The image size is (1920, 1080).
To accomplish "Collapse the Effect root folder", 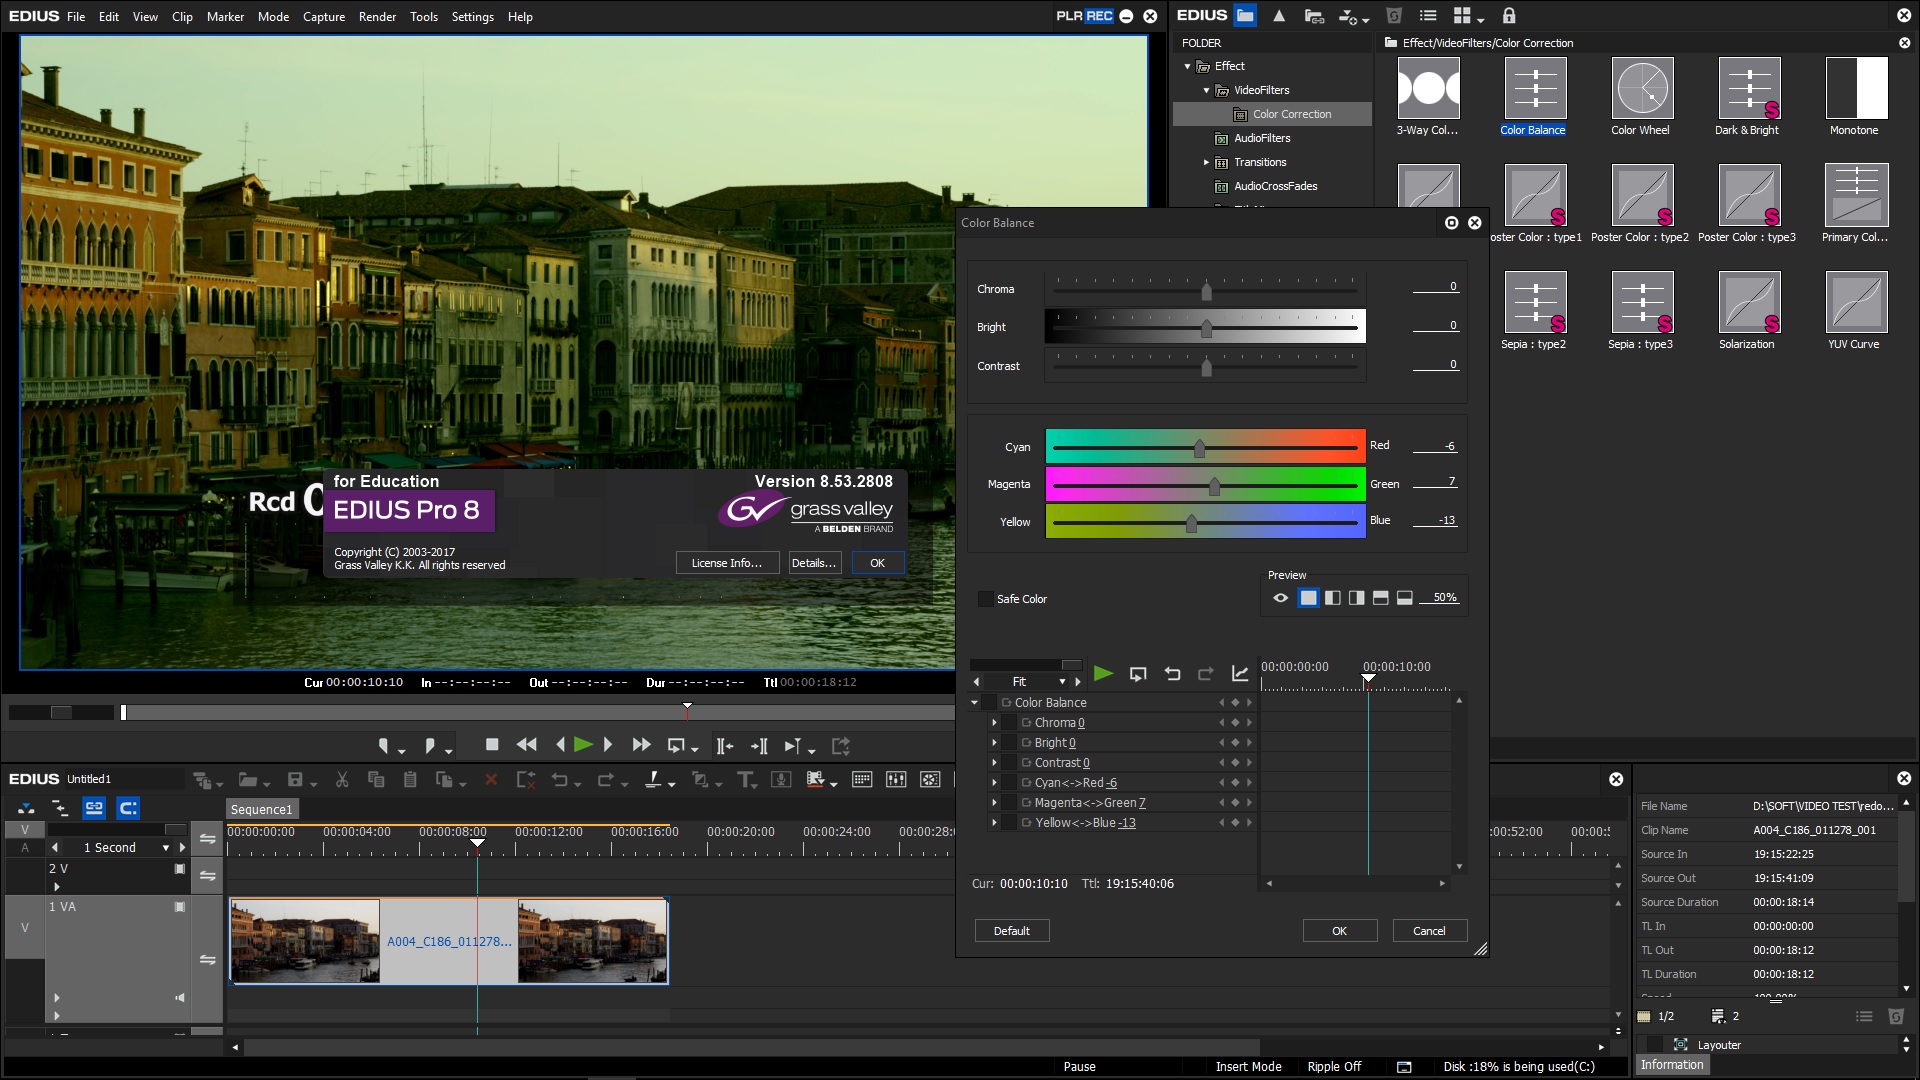I will click(1187, 66).
